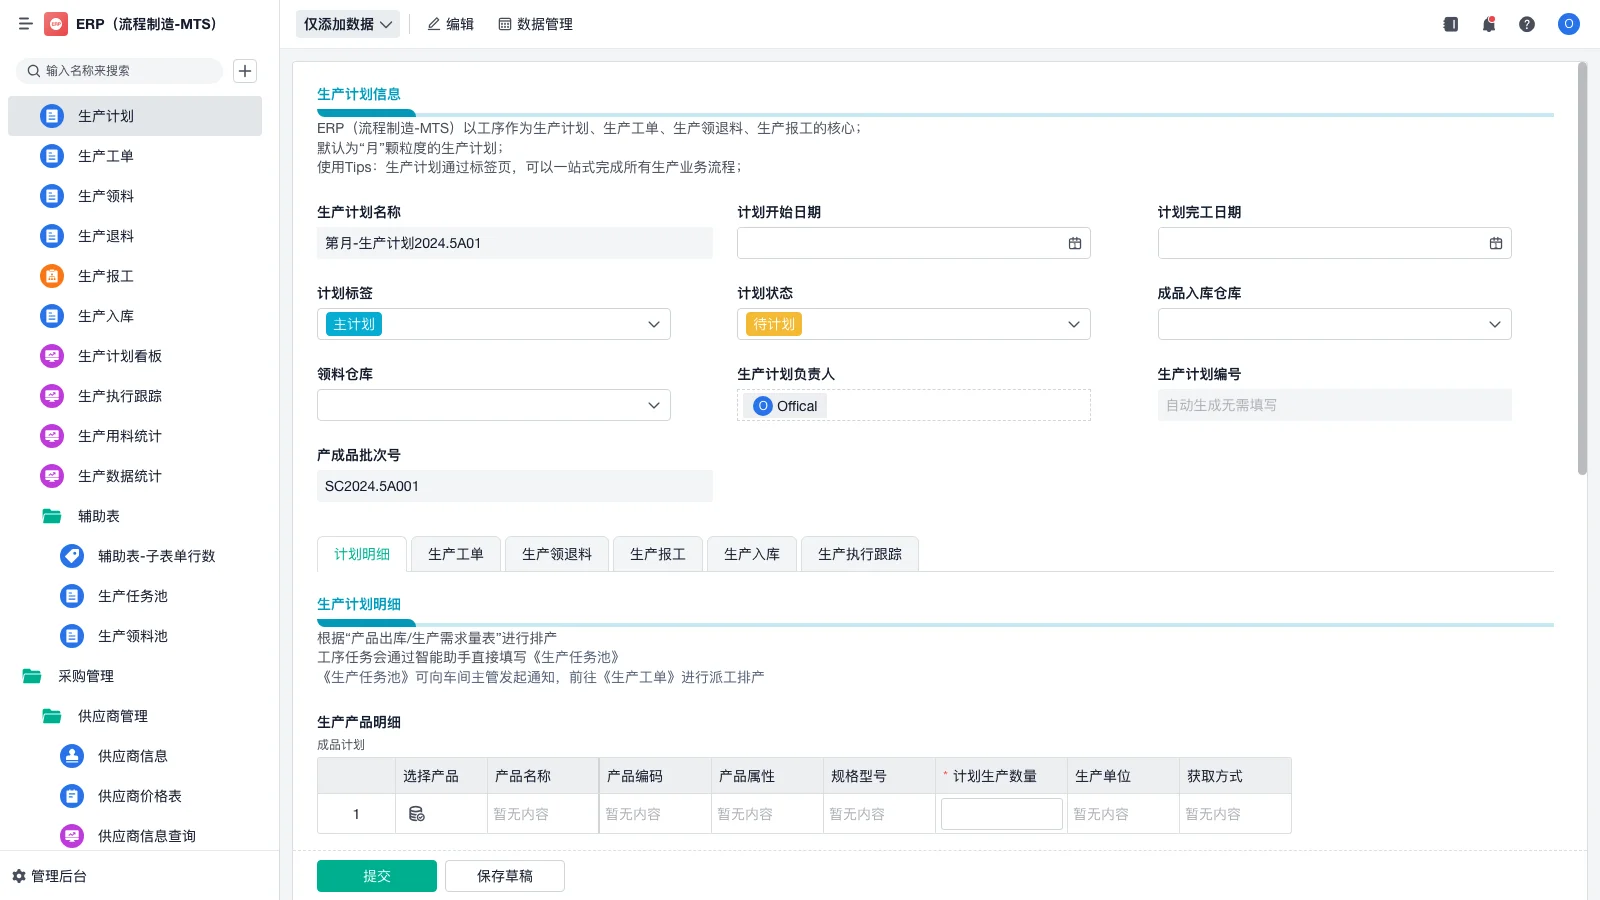Open the 生产数据统计 dashboard icon
This screenshot has width=1600, height=900.
(52, 476)
